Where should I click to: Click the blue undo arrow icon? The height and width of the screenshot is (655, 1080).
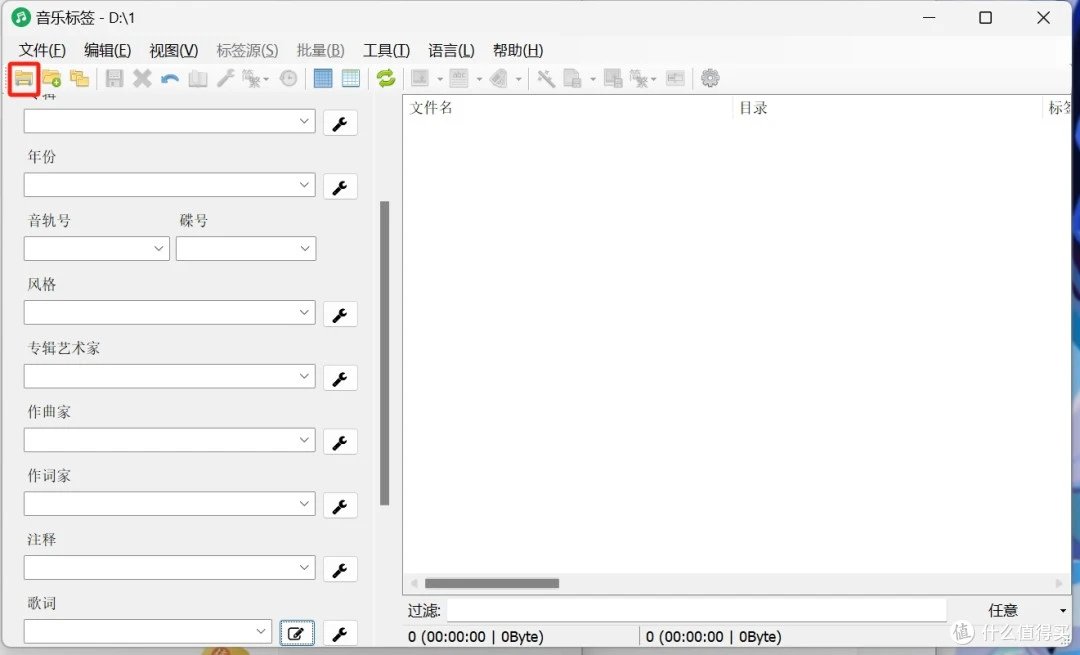coord(170,78)
